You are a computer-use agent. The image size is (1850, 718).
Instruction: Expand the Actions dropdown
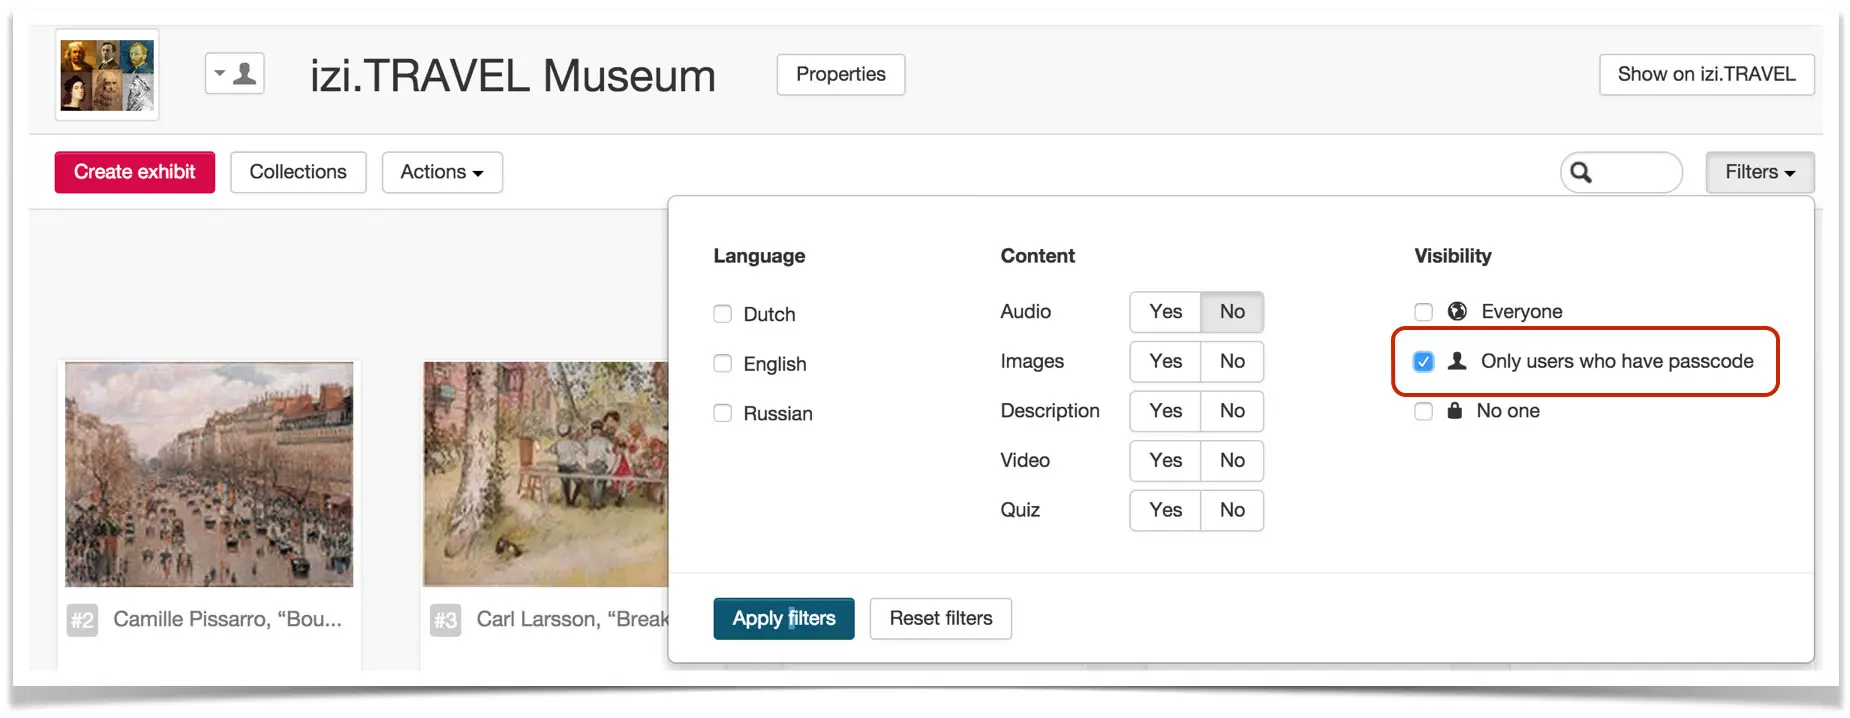tap(442, 172)
